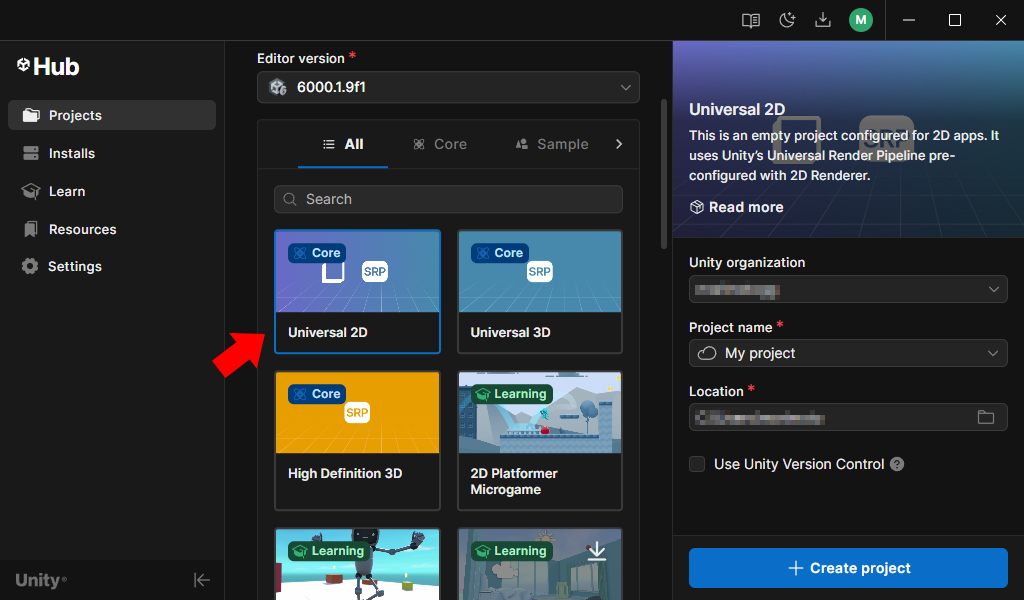Screen dimensions: 1024x600
Task: Switch to the Core templates tab
Action: coord(440,144)
